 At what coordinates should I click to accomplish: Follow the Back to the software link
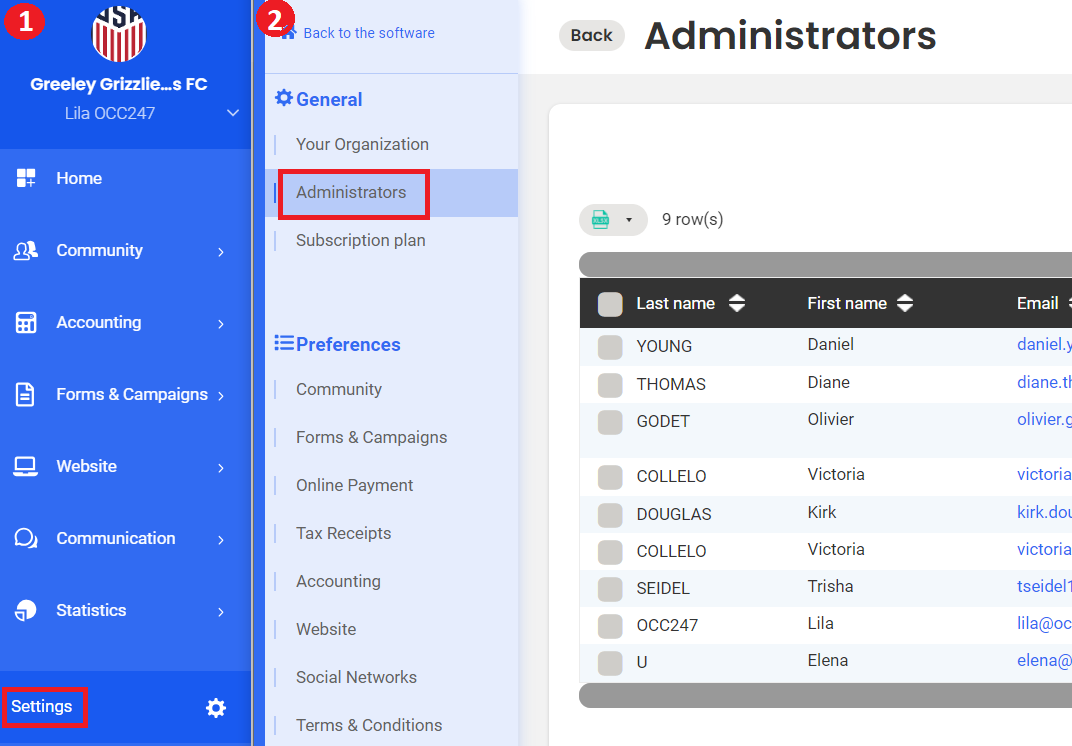[x=368, y=33]
